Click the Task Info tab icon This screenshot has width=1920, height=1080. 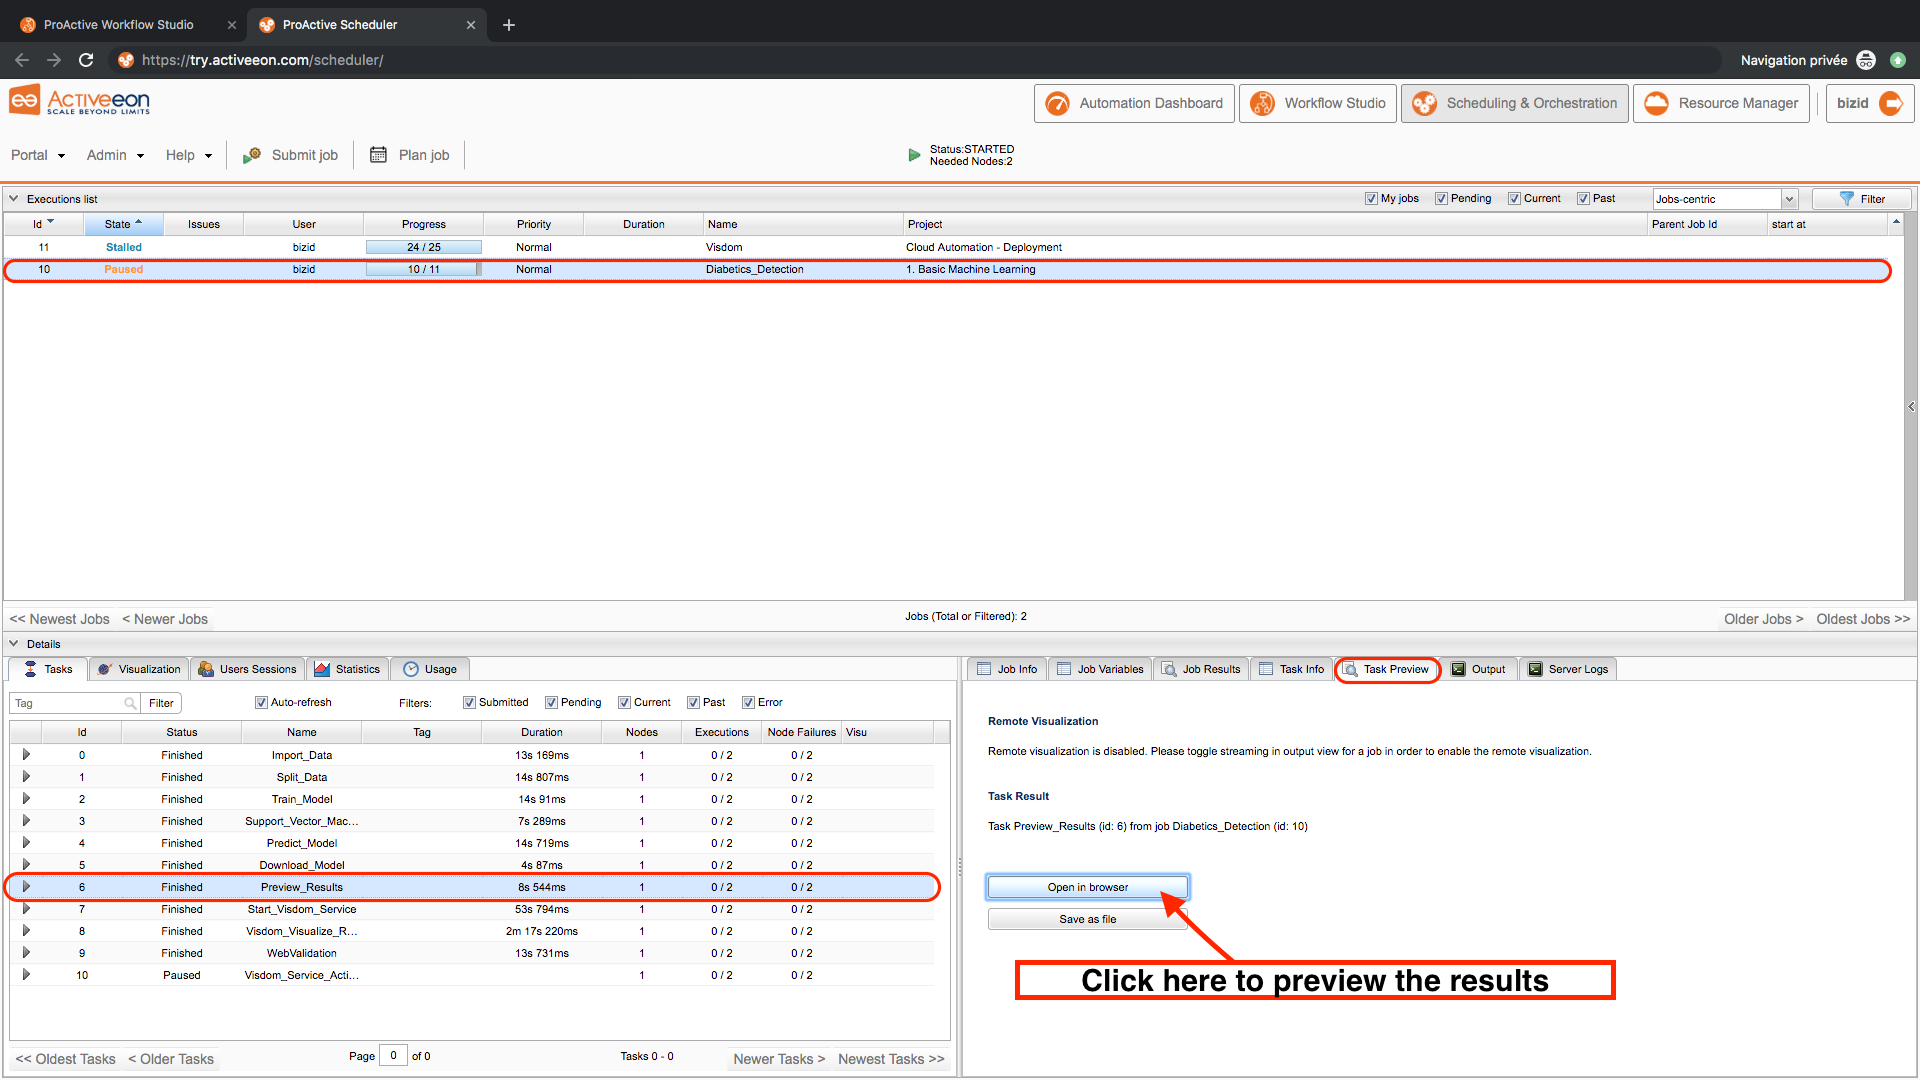click(1266, 669)
